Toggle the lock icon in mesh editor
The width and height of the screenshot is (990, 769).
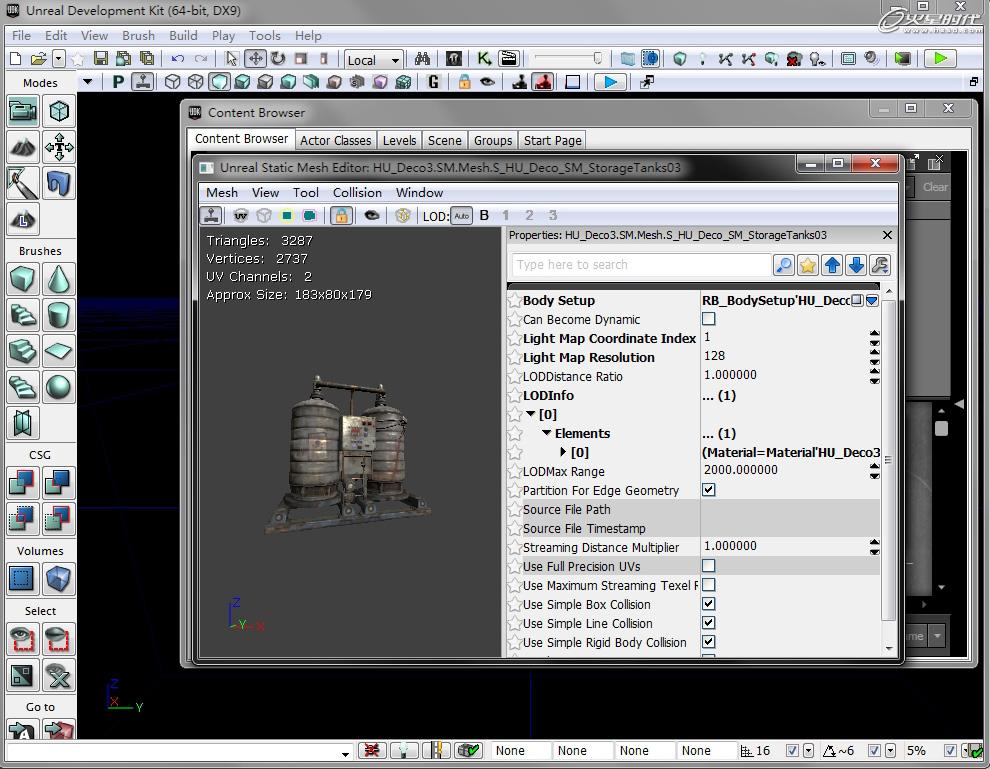click(x=341, y=216)
